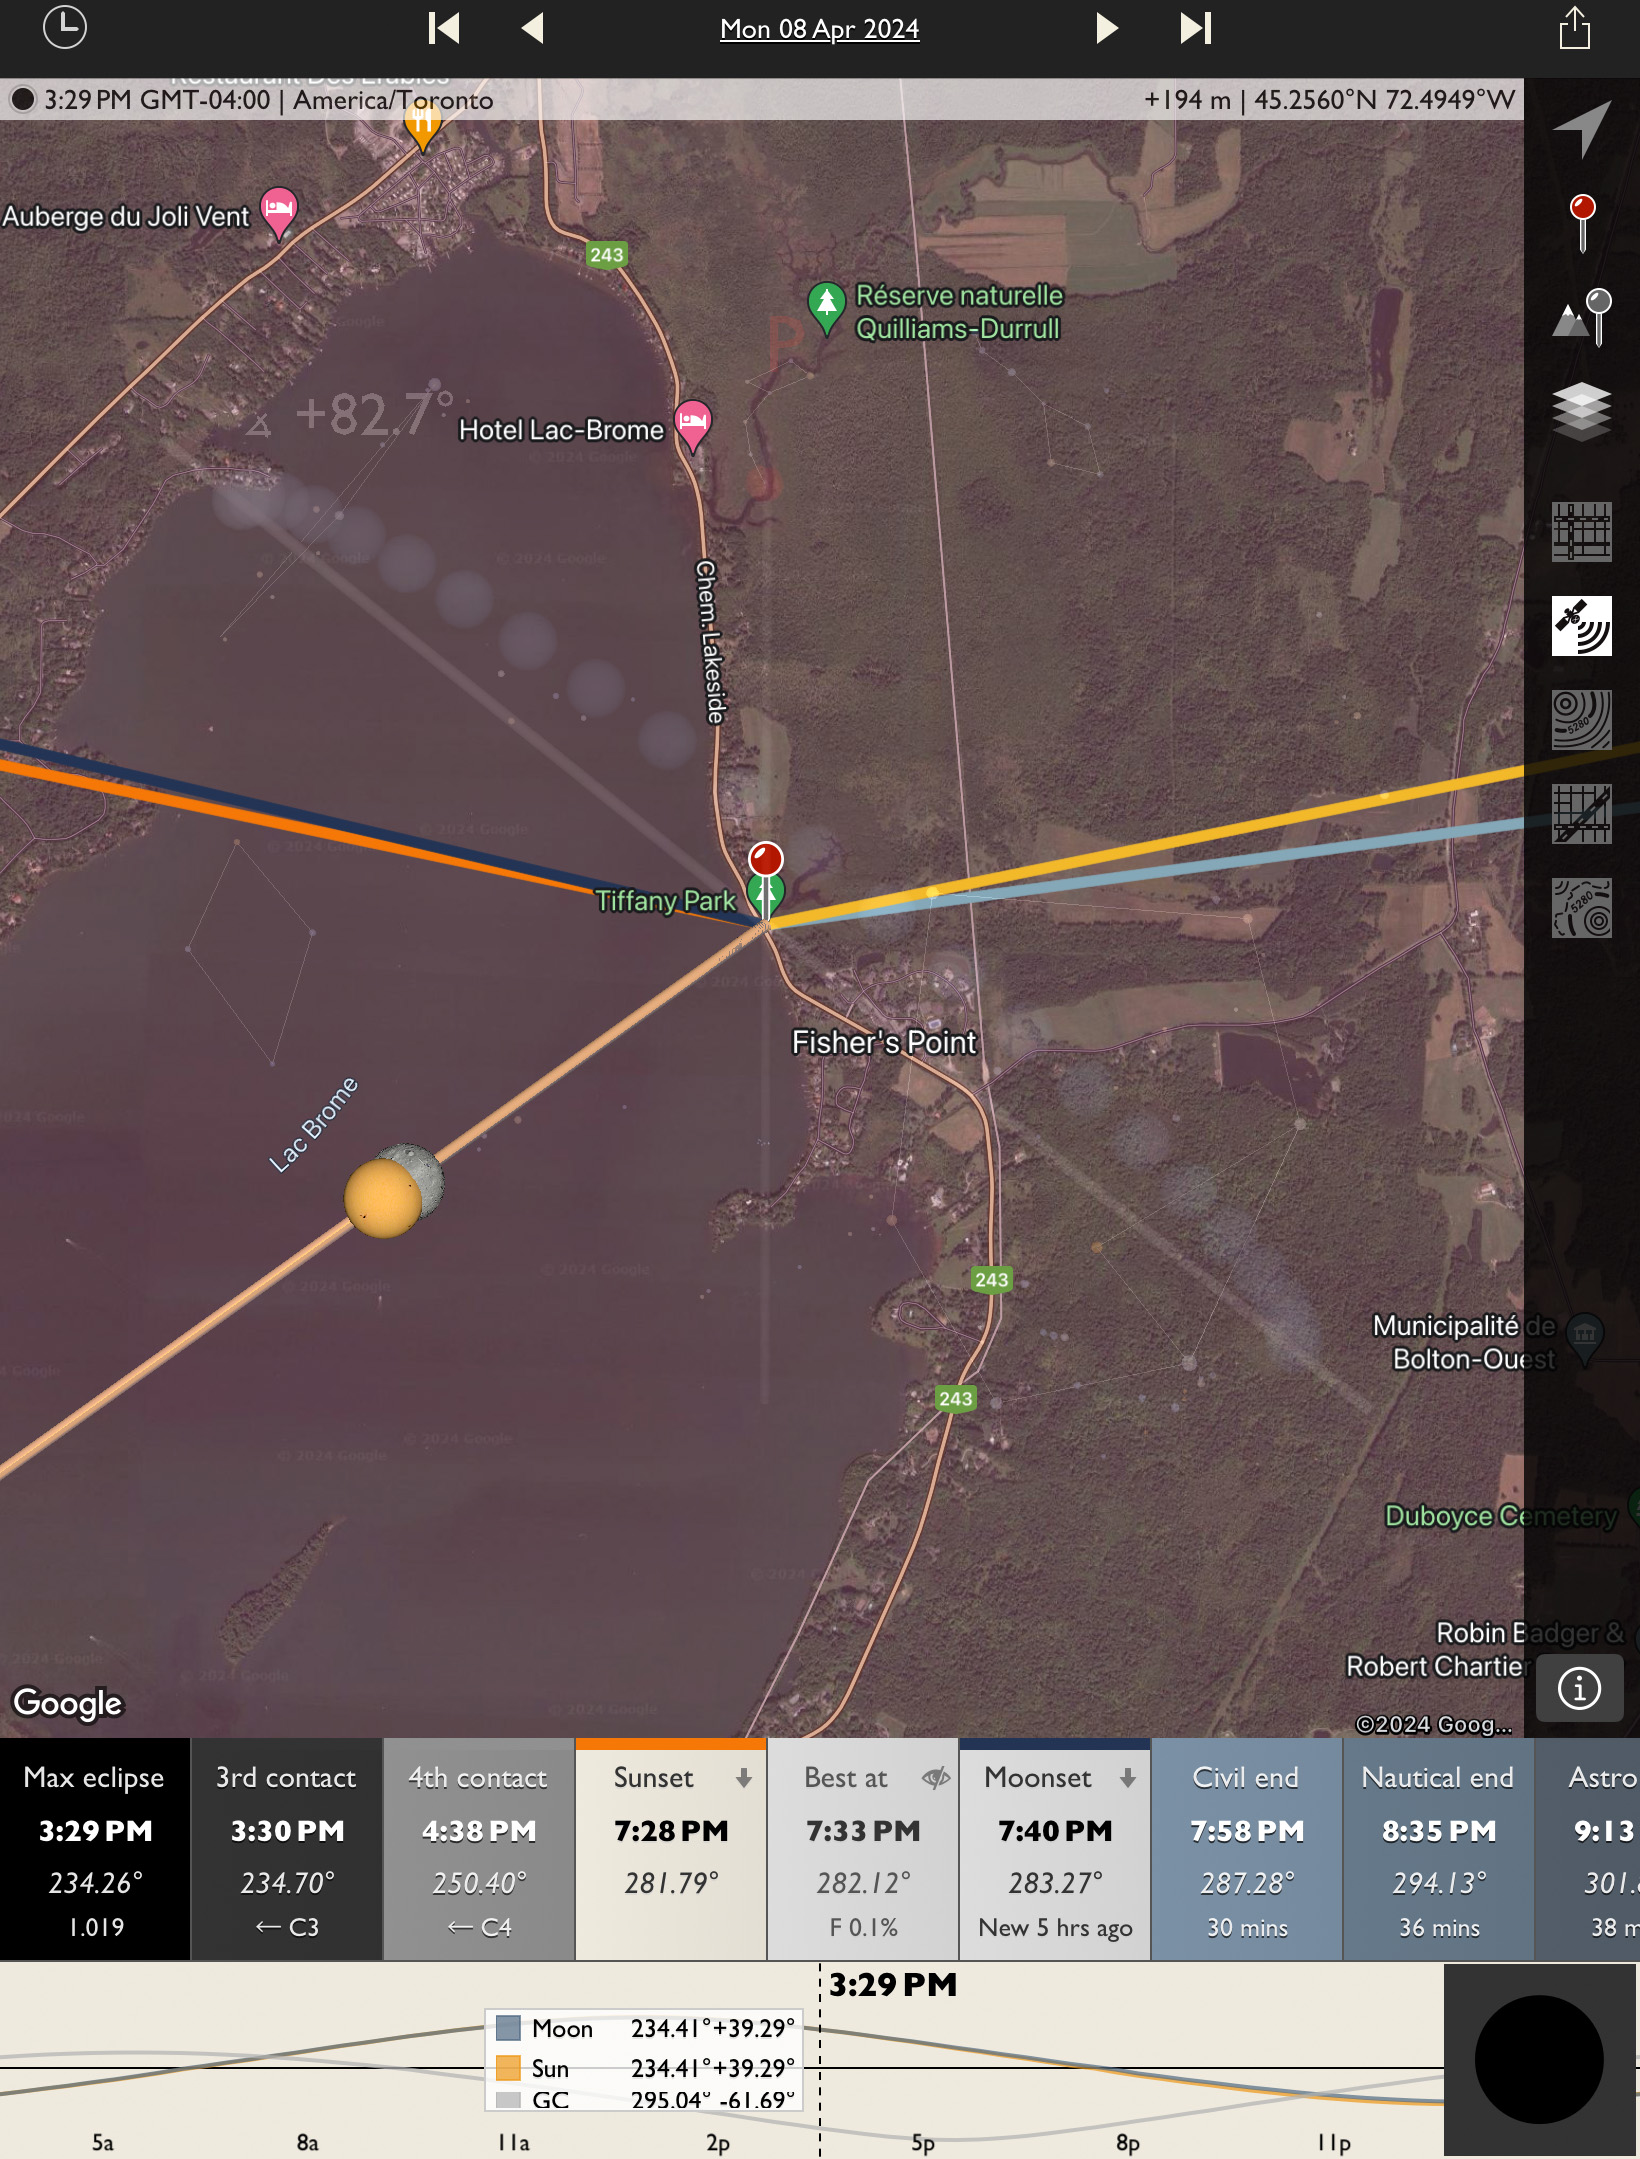Switch to the street map style
Viewport: 1640px width, 2159px height.
coord(1582,532)
